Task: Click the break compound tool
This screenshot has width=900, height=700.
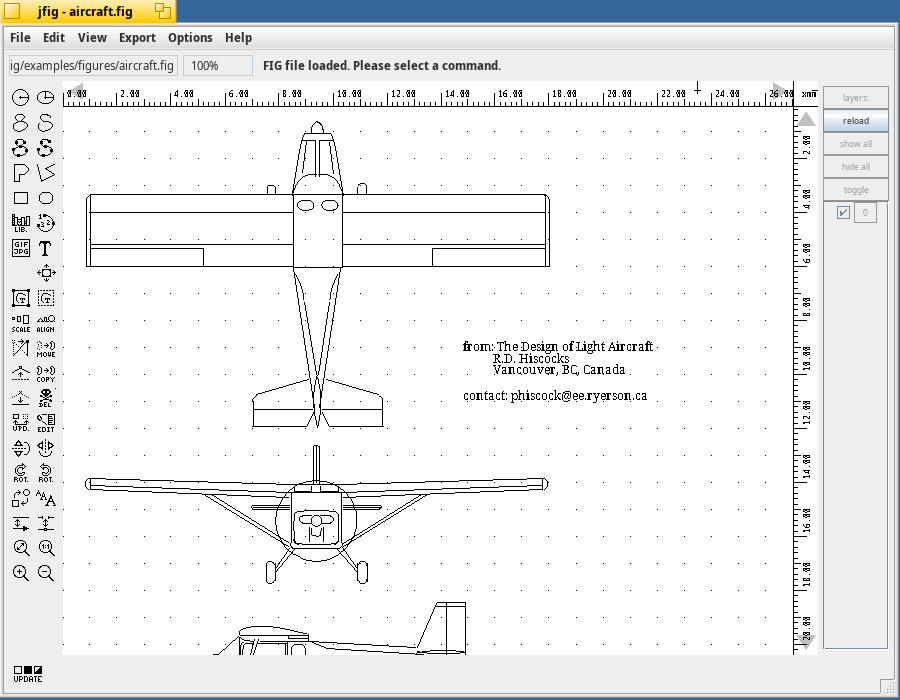Action: [x=46, y=298]
